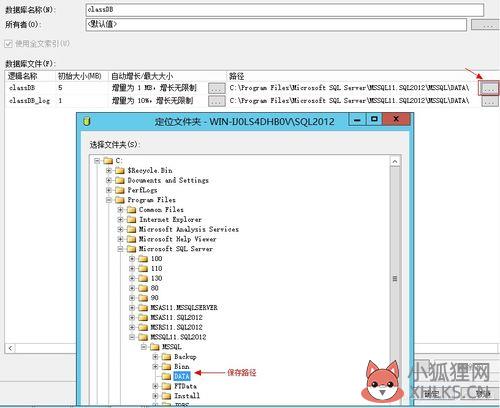Select the FTData folder in tree
Image resolution: width=500 pixels, height=408 pixels.
(x=185, y=386)
